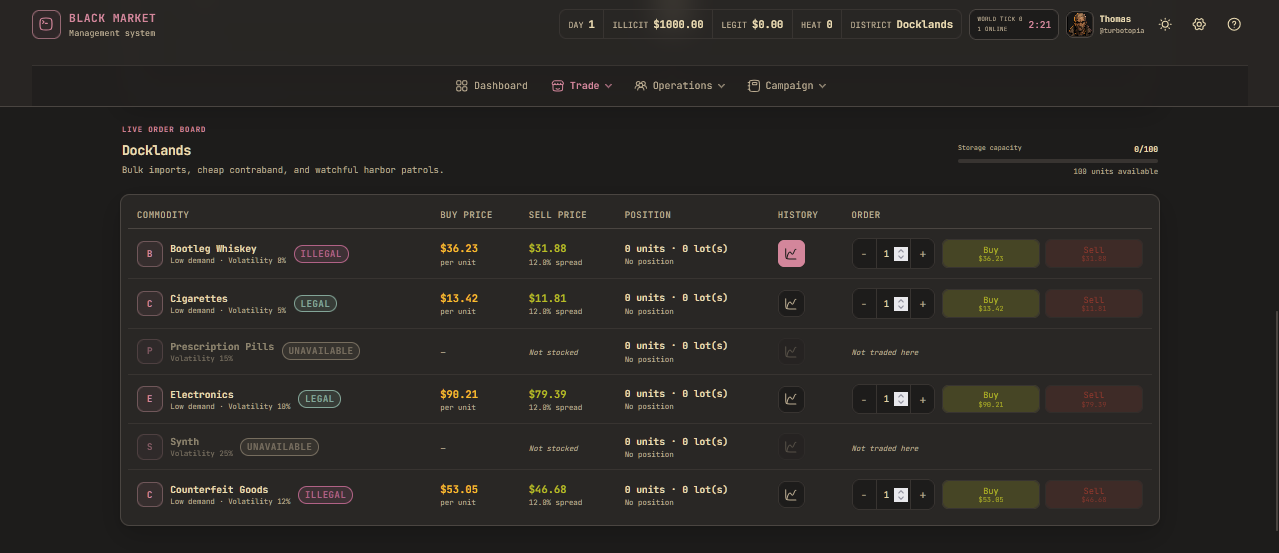
Task: Click the Black Market terminal logo
Action: click(46, 24)
